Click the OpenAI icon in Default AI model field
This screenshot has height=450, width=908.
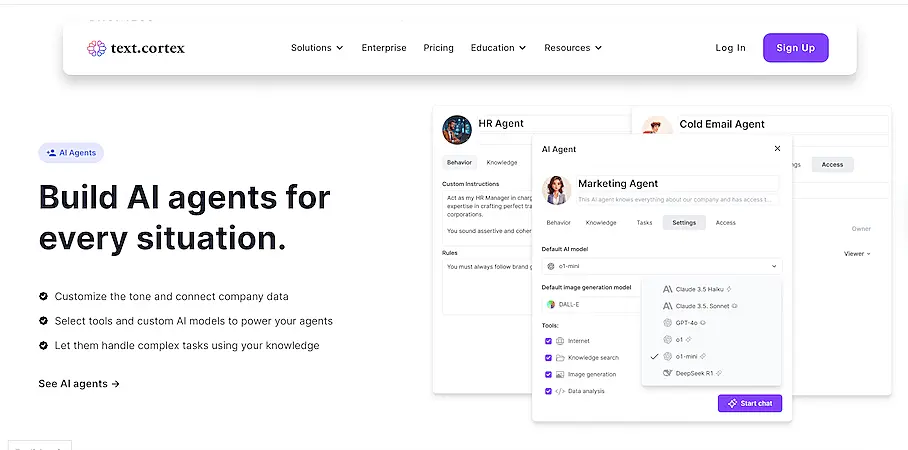551,266
